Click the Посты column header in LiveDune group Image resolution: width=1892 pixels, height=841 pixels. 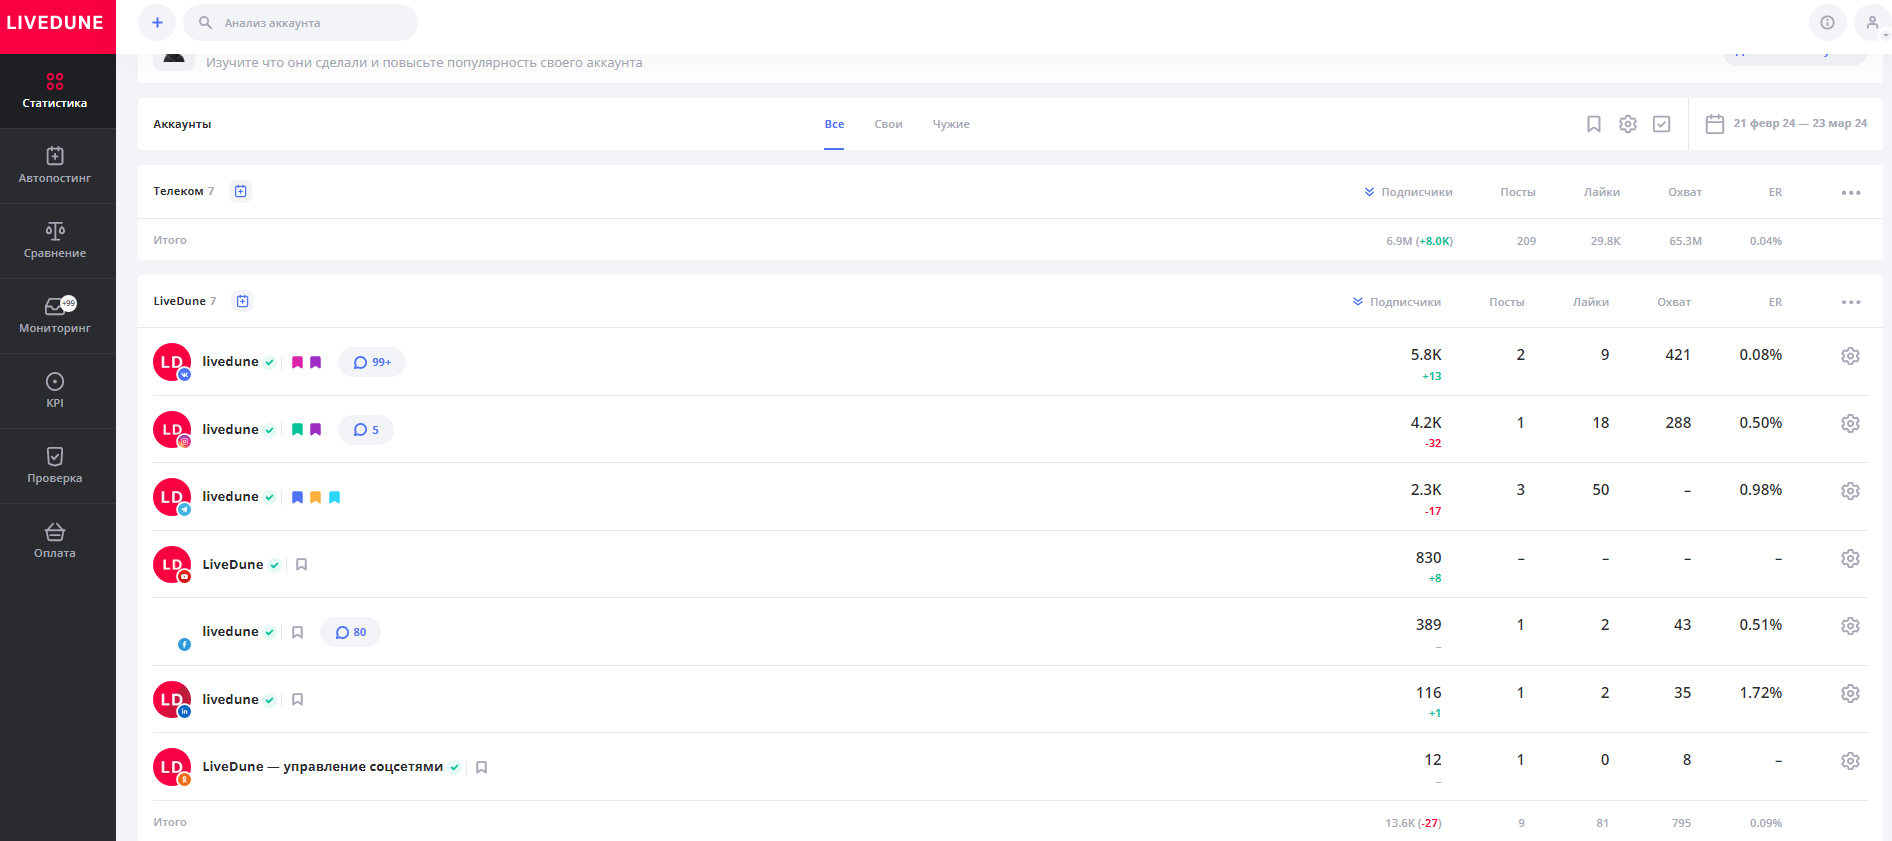tap(1506, 302)
